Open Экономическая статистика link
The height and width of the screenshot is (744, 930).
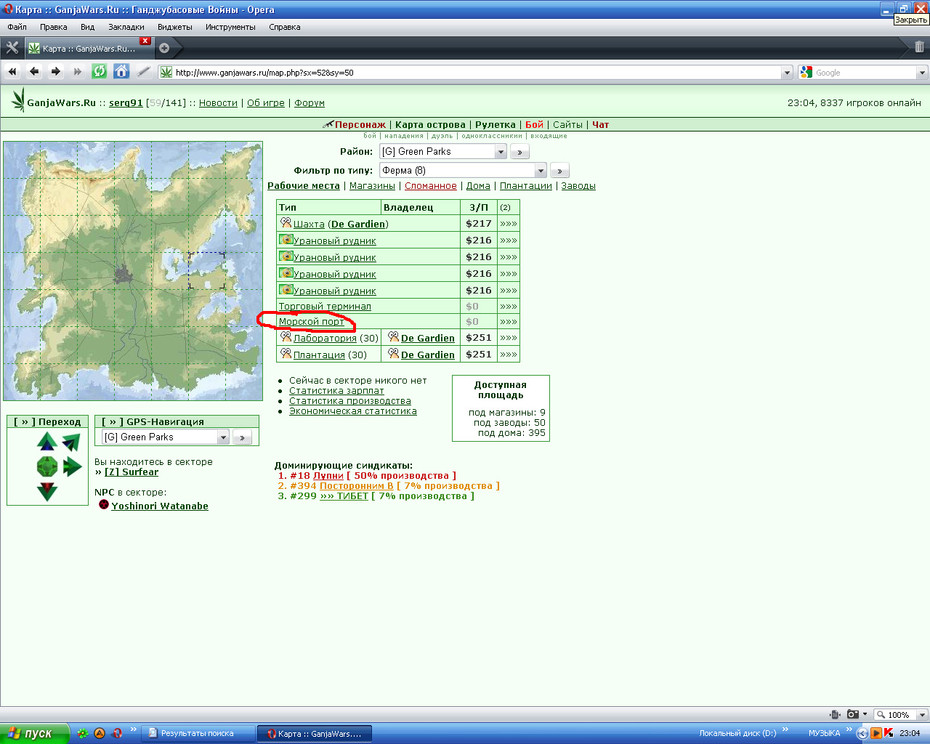353,411
